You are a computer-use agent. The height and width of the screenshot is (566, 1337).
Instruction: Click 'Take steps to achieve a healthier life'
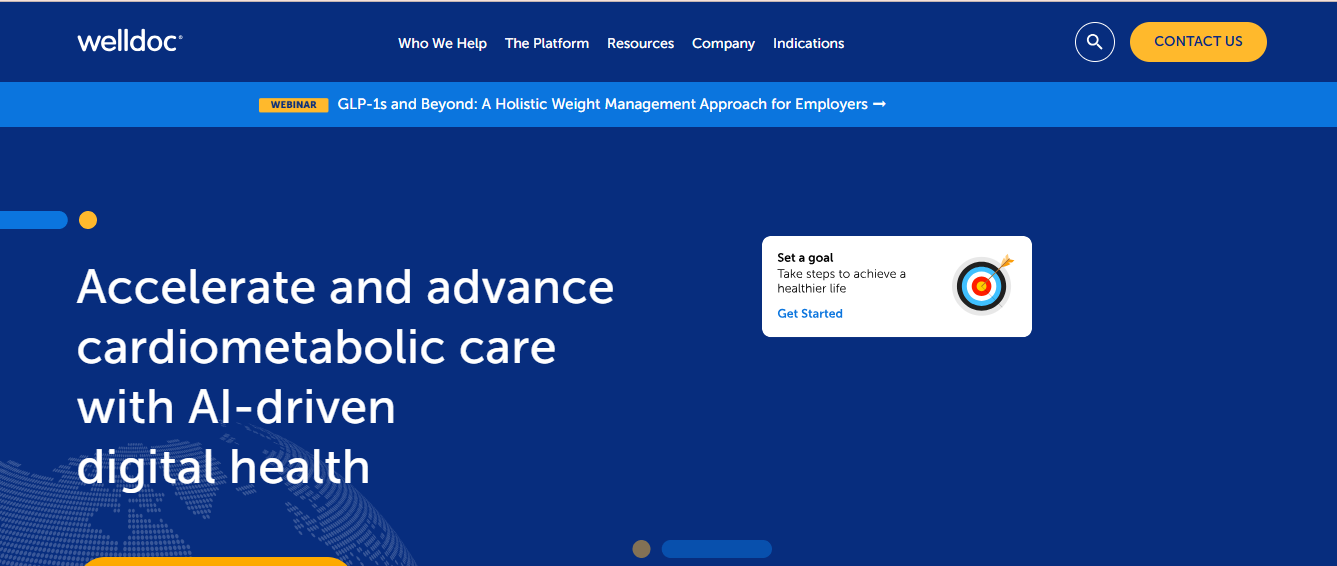(x=841, y=281)
